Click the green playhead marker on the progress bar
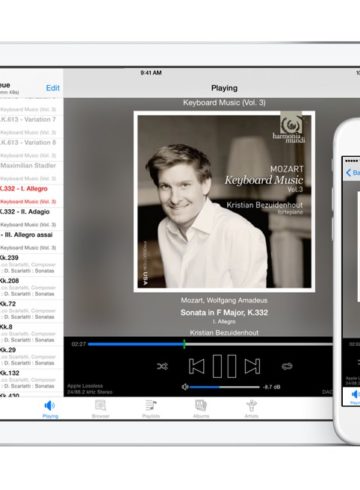Screen dimensions: 360x490 (184, 344)
